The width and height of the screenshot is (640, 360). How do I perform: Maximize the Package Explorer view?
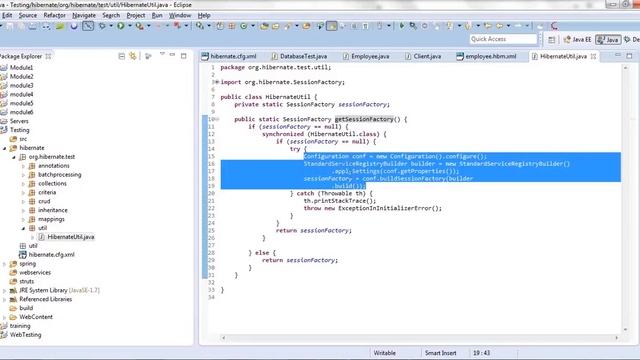[x=184, y=56]
